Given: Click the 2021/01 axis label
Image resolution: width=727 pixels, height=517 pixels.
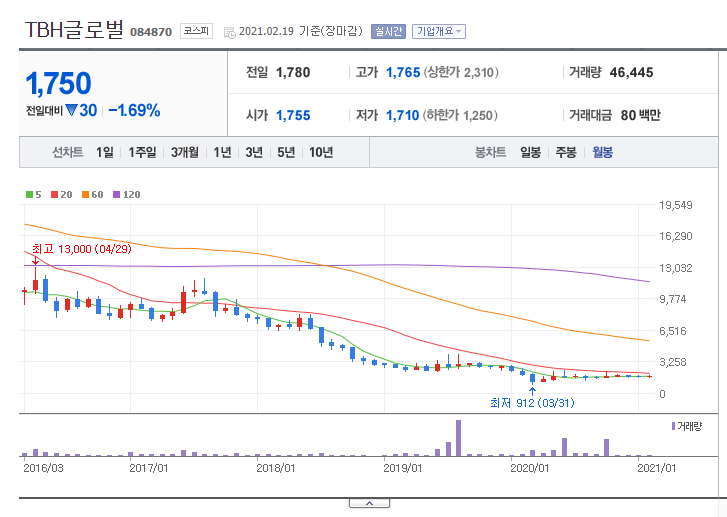Looking at the screenshot, I should [657, 468].
